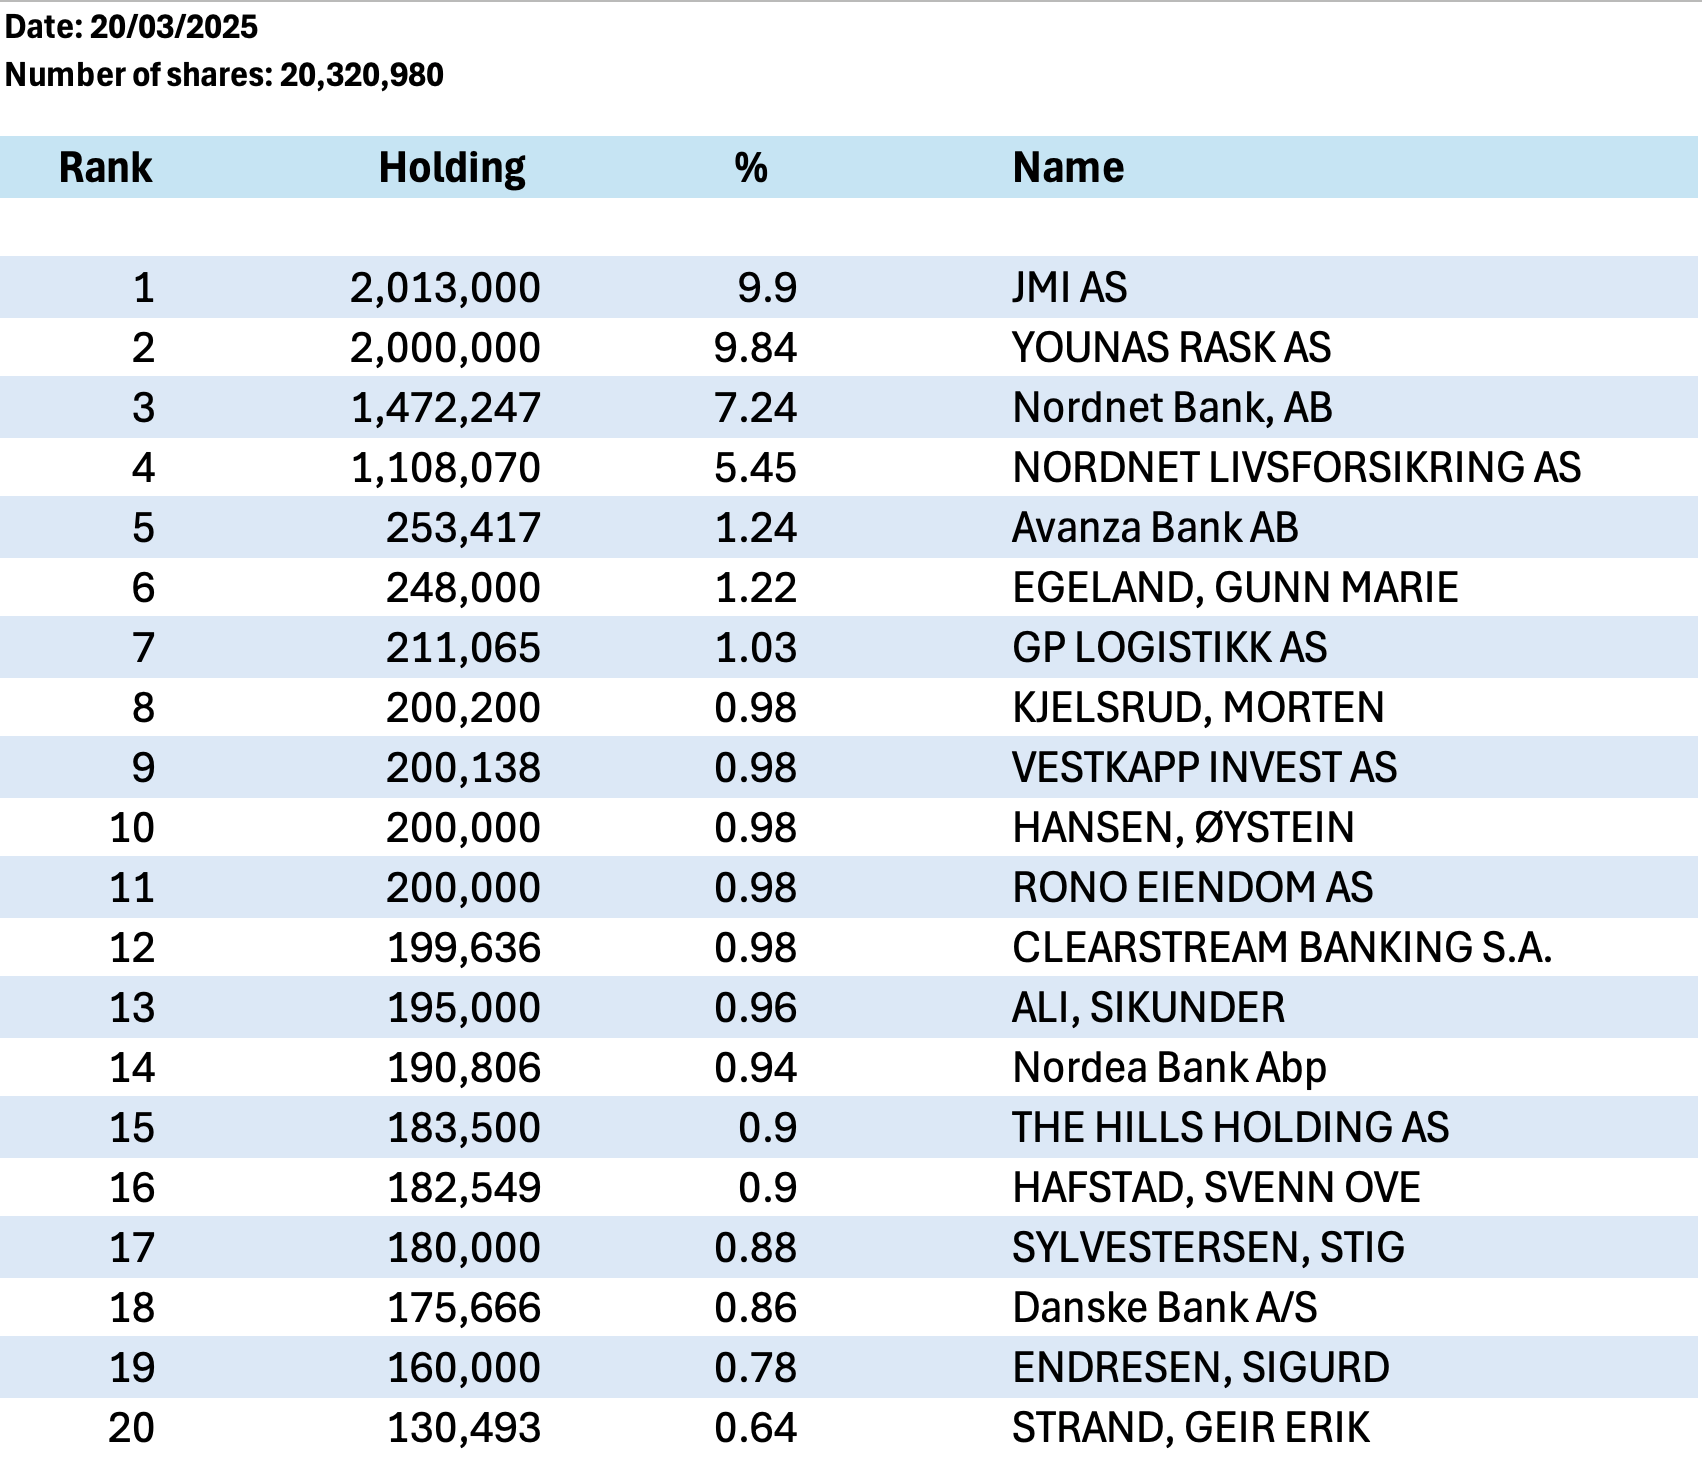Click holding value 1,108,070
This screenshot has width=1702, height=1460.
[445, 468]
